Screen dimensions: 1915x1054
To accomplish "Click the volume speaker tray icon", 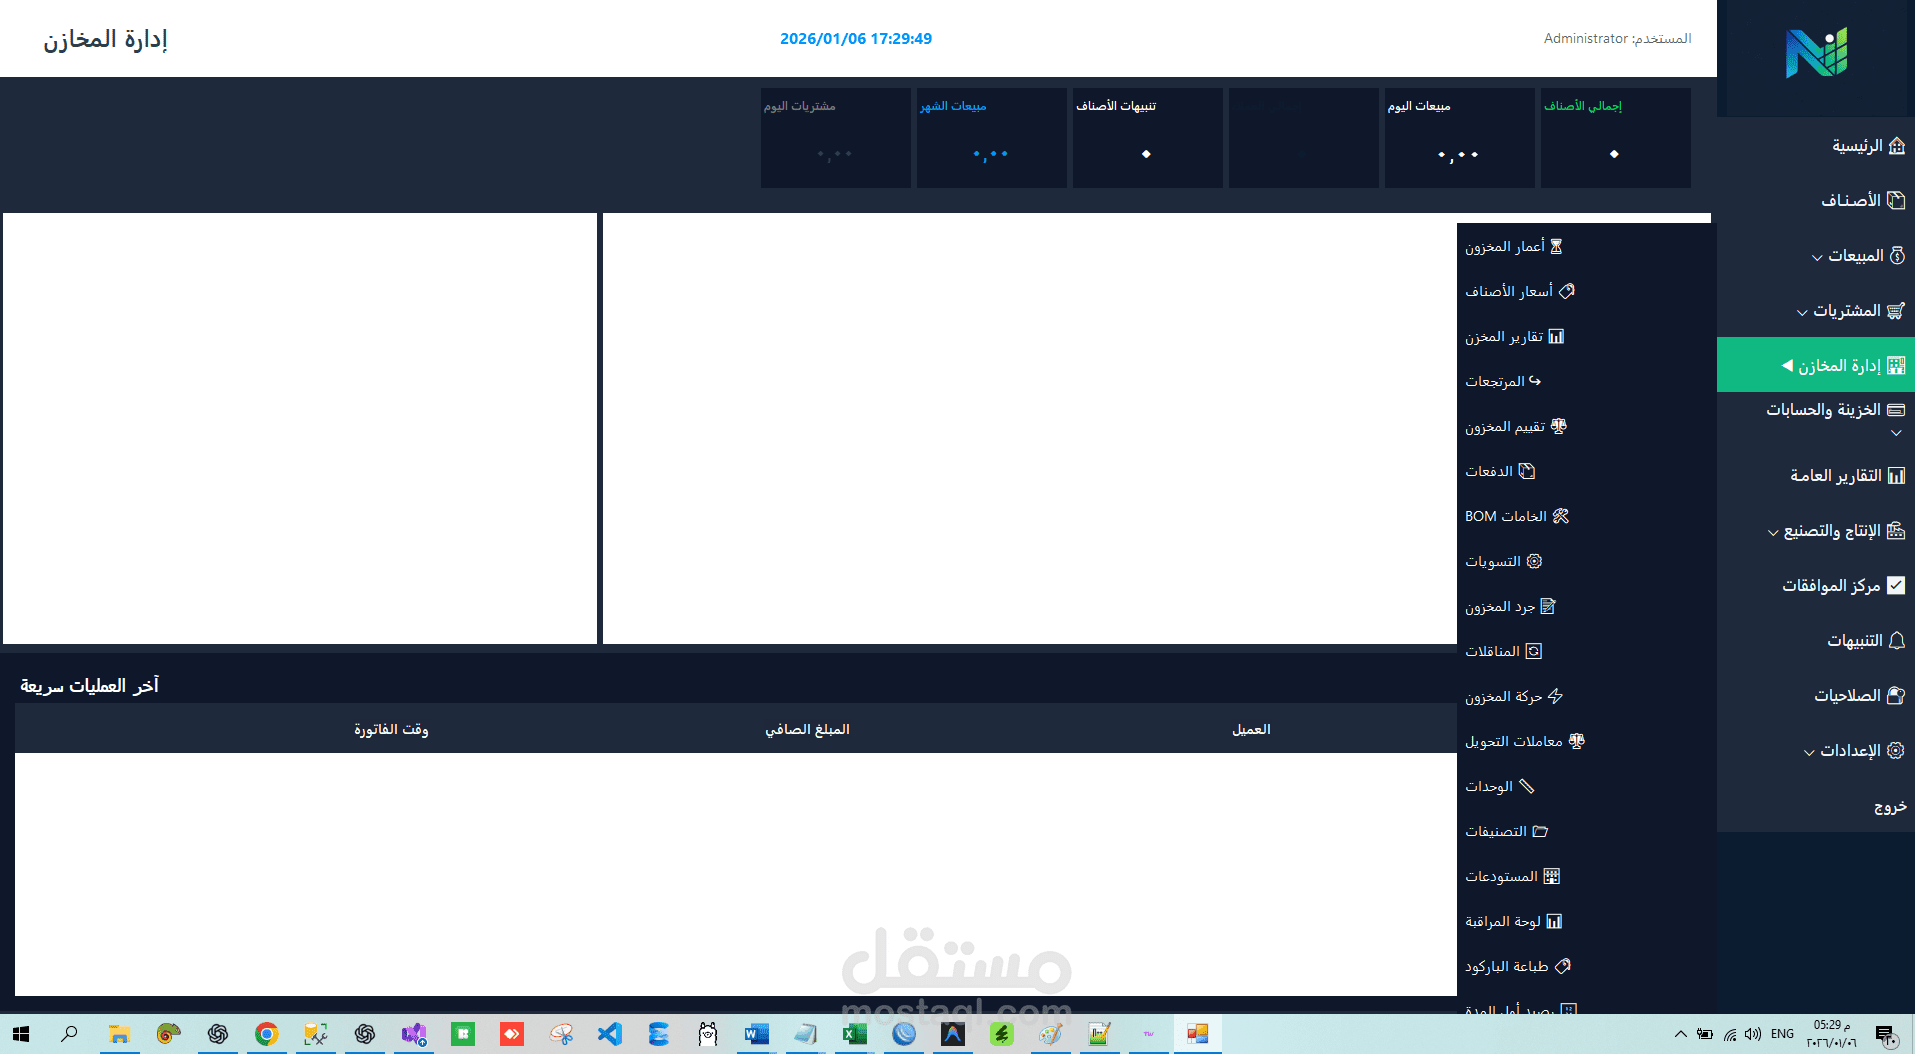I will click(x=1753, y=1034).
